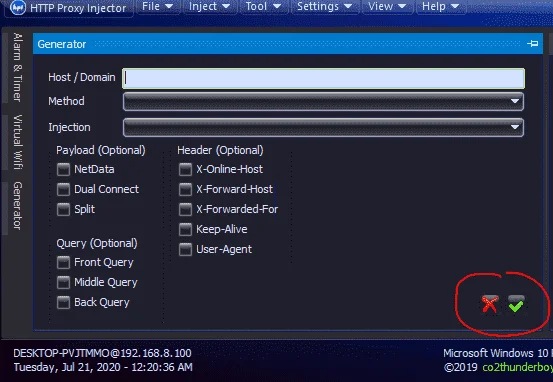The image size is (553, 382).
Task: Check the Front Query option
Action: point(63,262)
